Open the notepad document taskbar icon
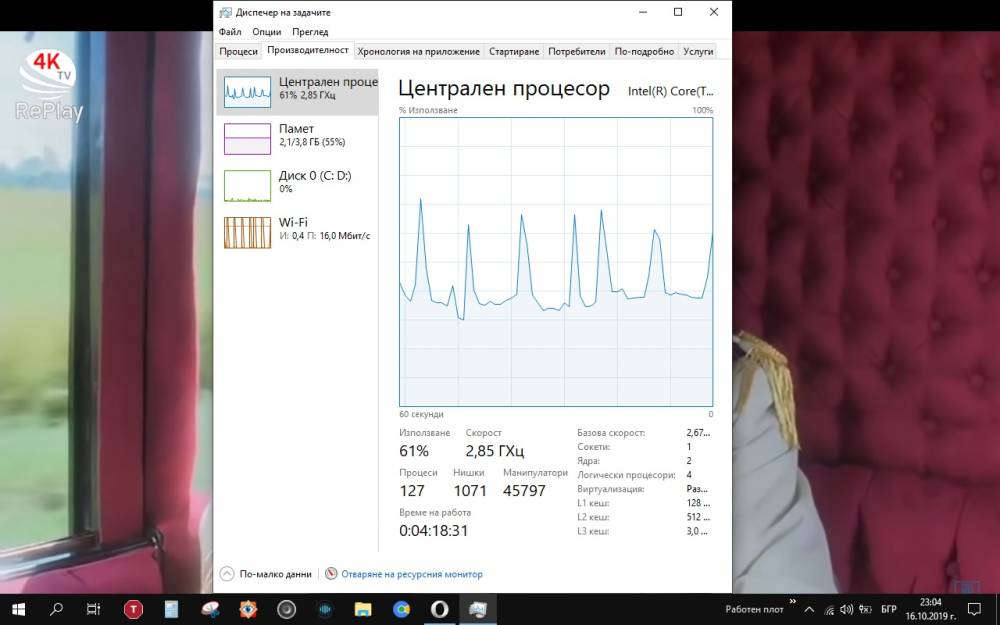 click(x=171, y=610)
